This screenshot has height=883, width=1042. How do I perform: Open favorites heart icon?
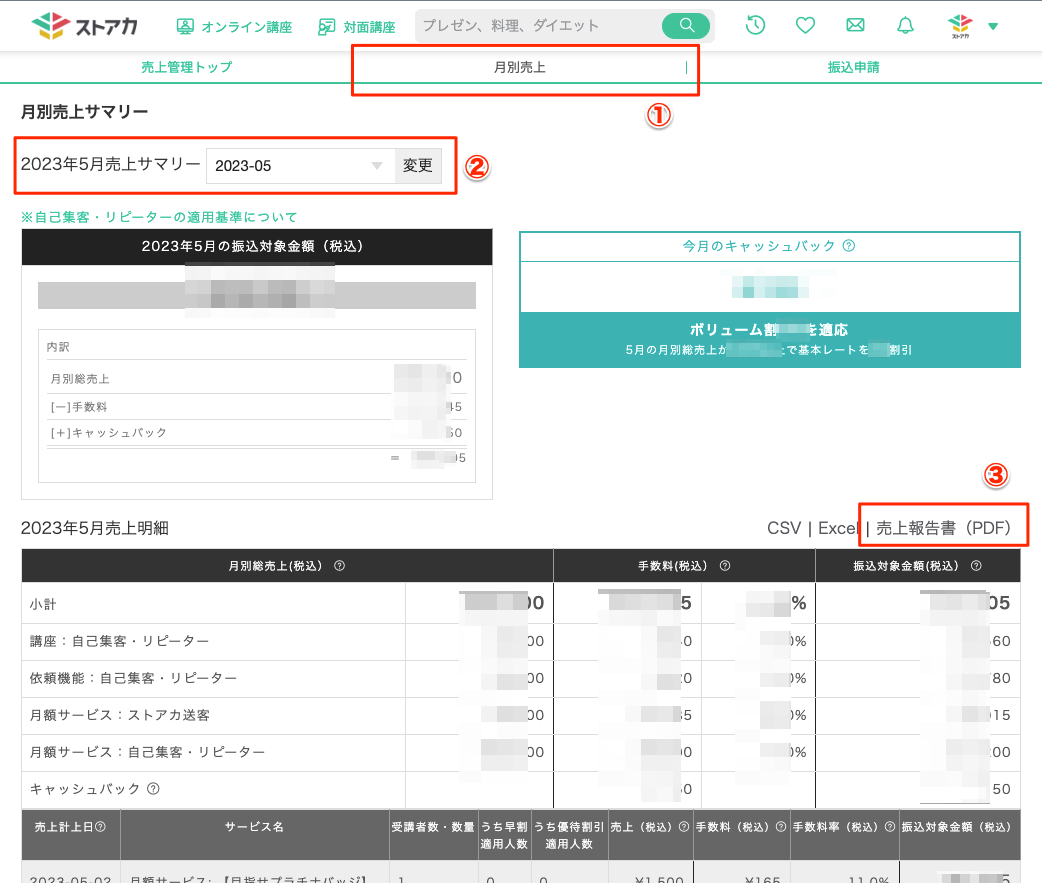805,26
